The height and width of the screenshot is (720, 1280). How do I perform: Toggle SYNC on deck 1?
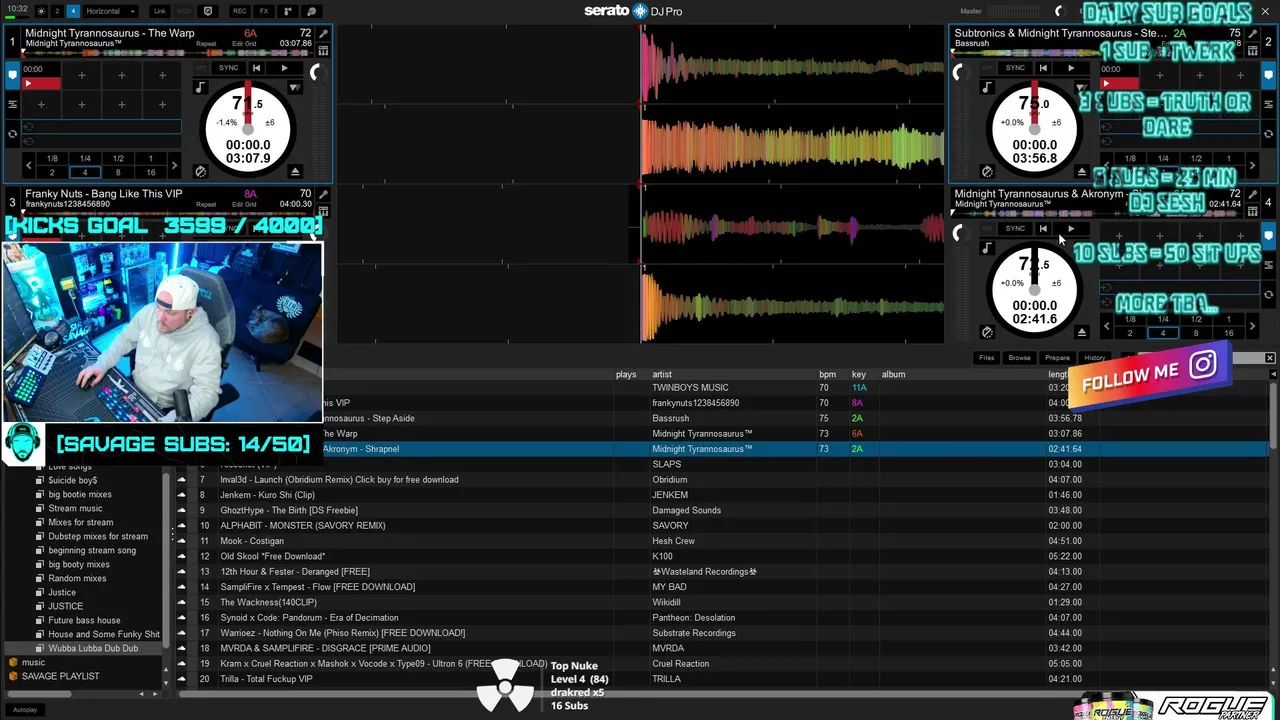(229, 68)
